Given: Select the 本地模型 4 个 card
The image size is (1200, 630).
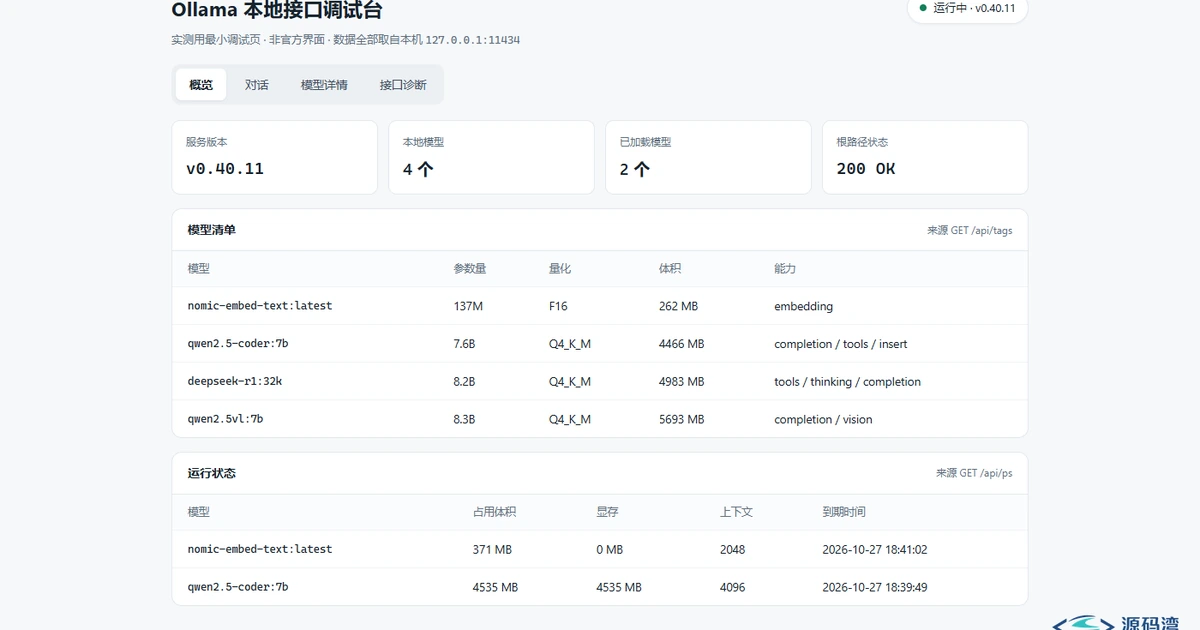Looking at the screenshot, I should point(491,157).
